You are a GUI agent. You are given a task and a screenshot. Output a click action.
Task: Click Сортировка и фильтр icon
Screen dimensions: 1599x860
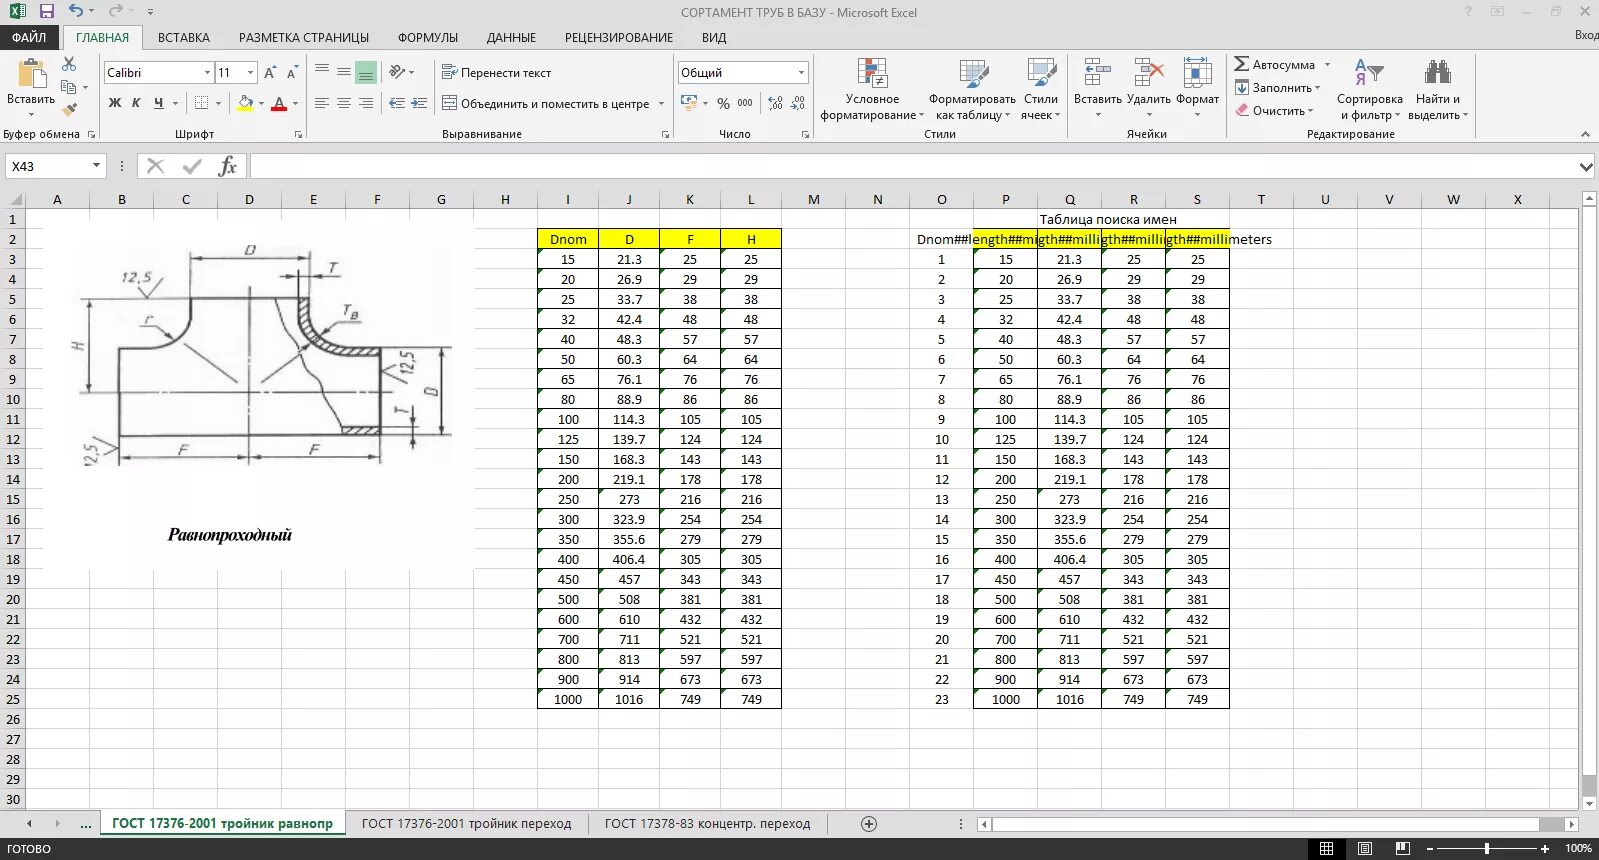[1369, 73]
